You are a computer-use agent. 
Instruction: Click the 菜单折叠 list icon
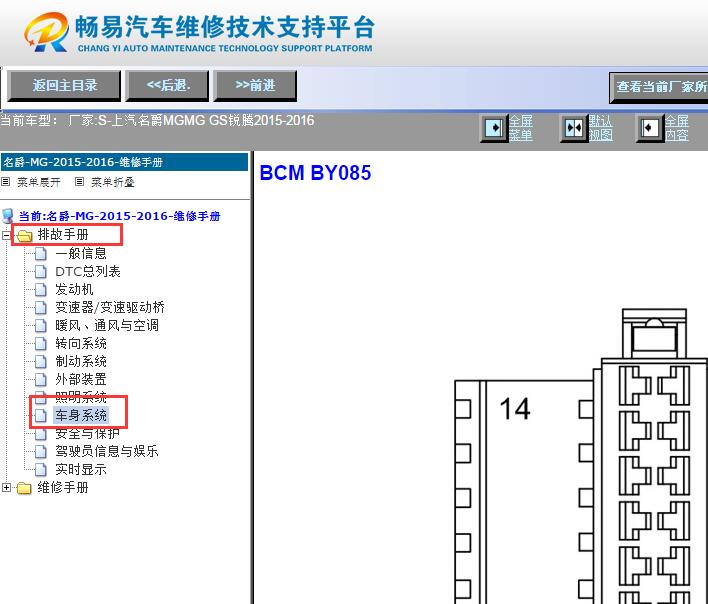point(79,181)
